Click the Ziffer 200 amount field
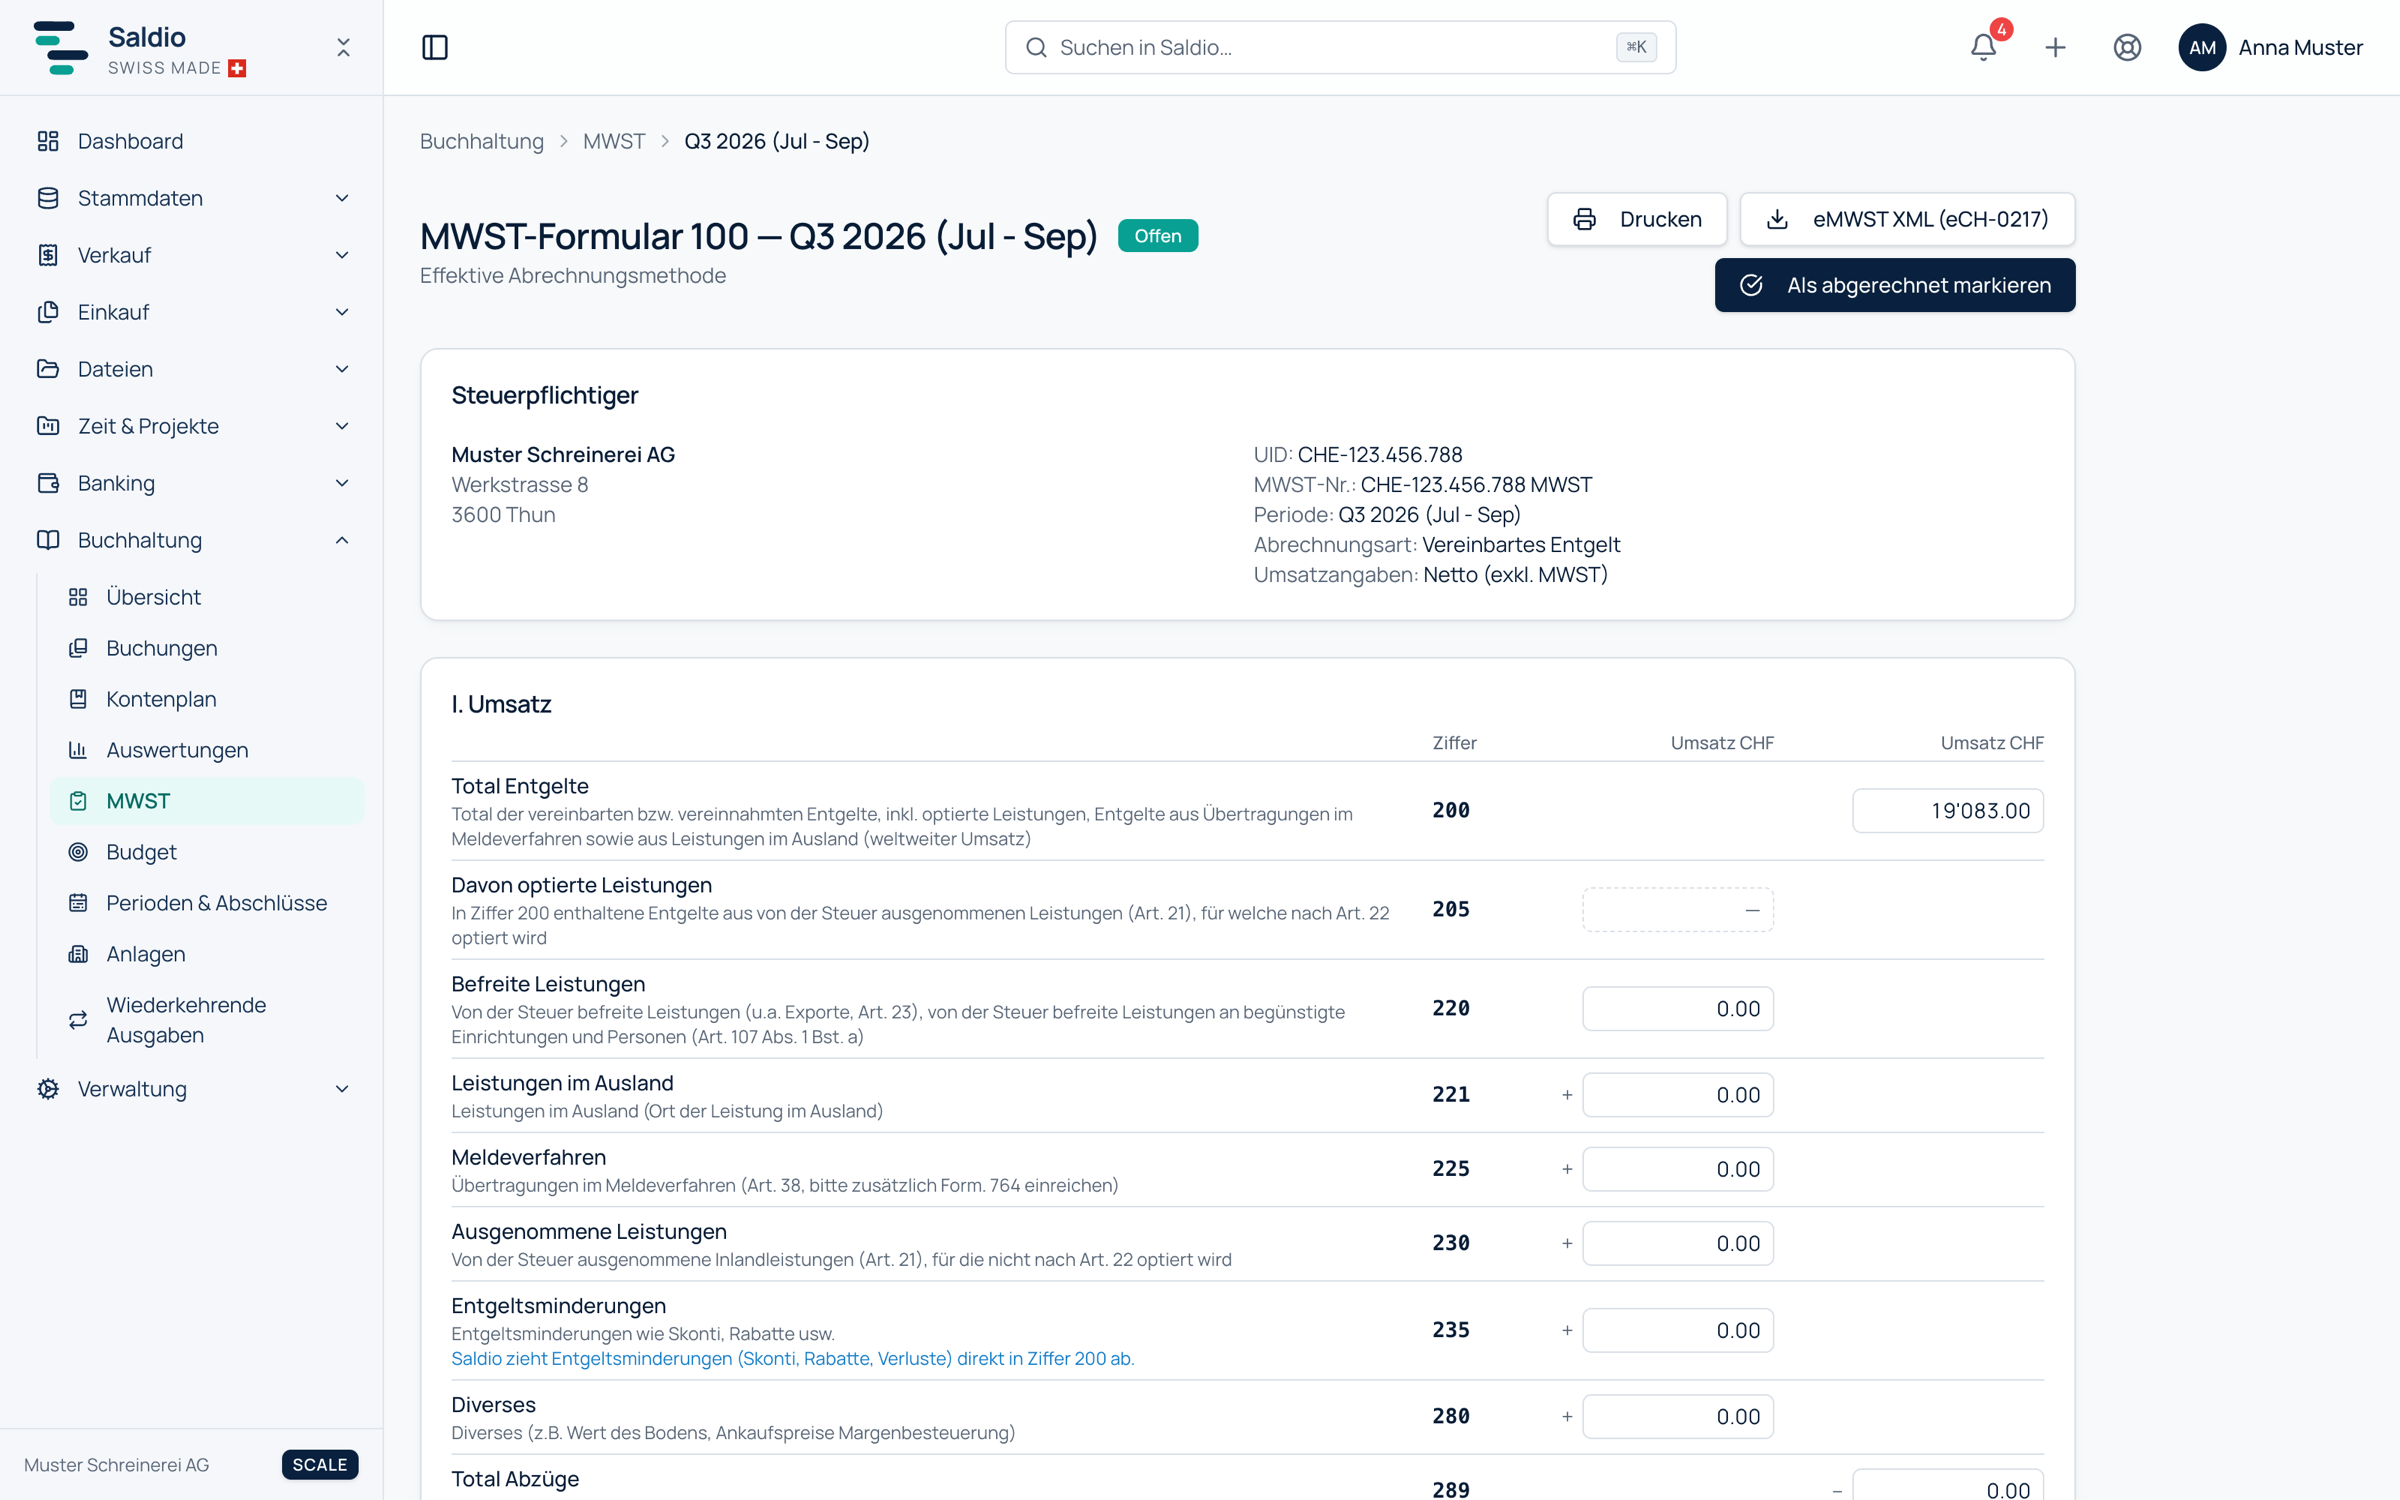 (1947, 810)
